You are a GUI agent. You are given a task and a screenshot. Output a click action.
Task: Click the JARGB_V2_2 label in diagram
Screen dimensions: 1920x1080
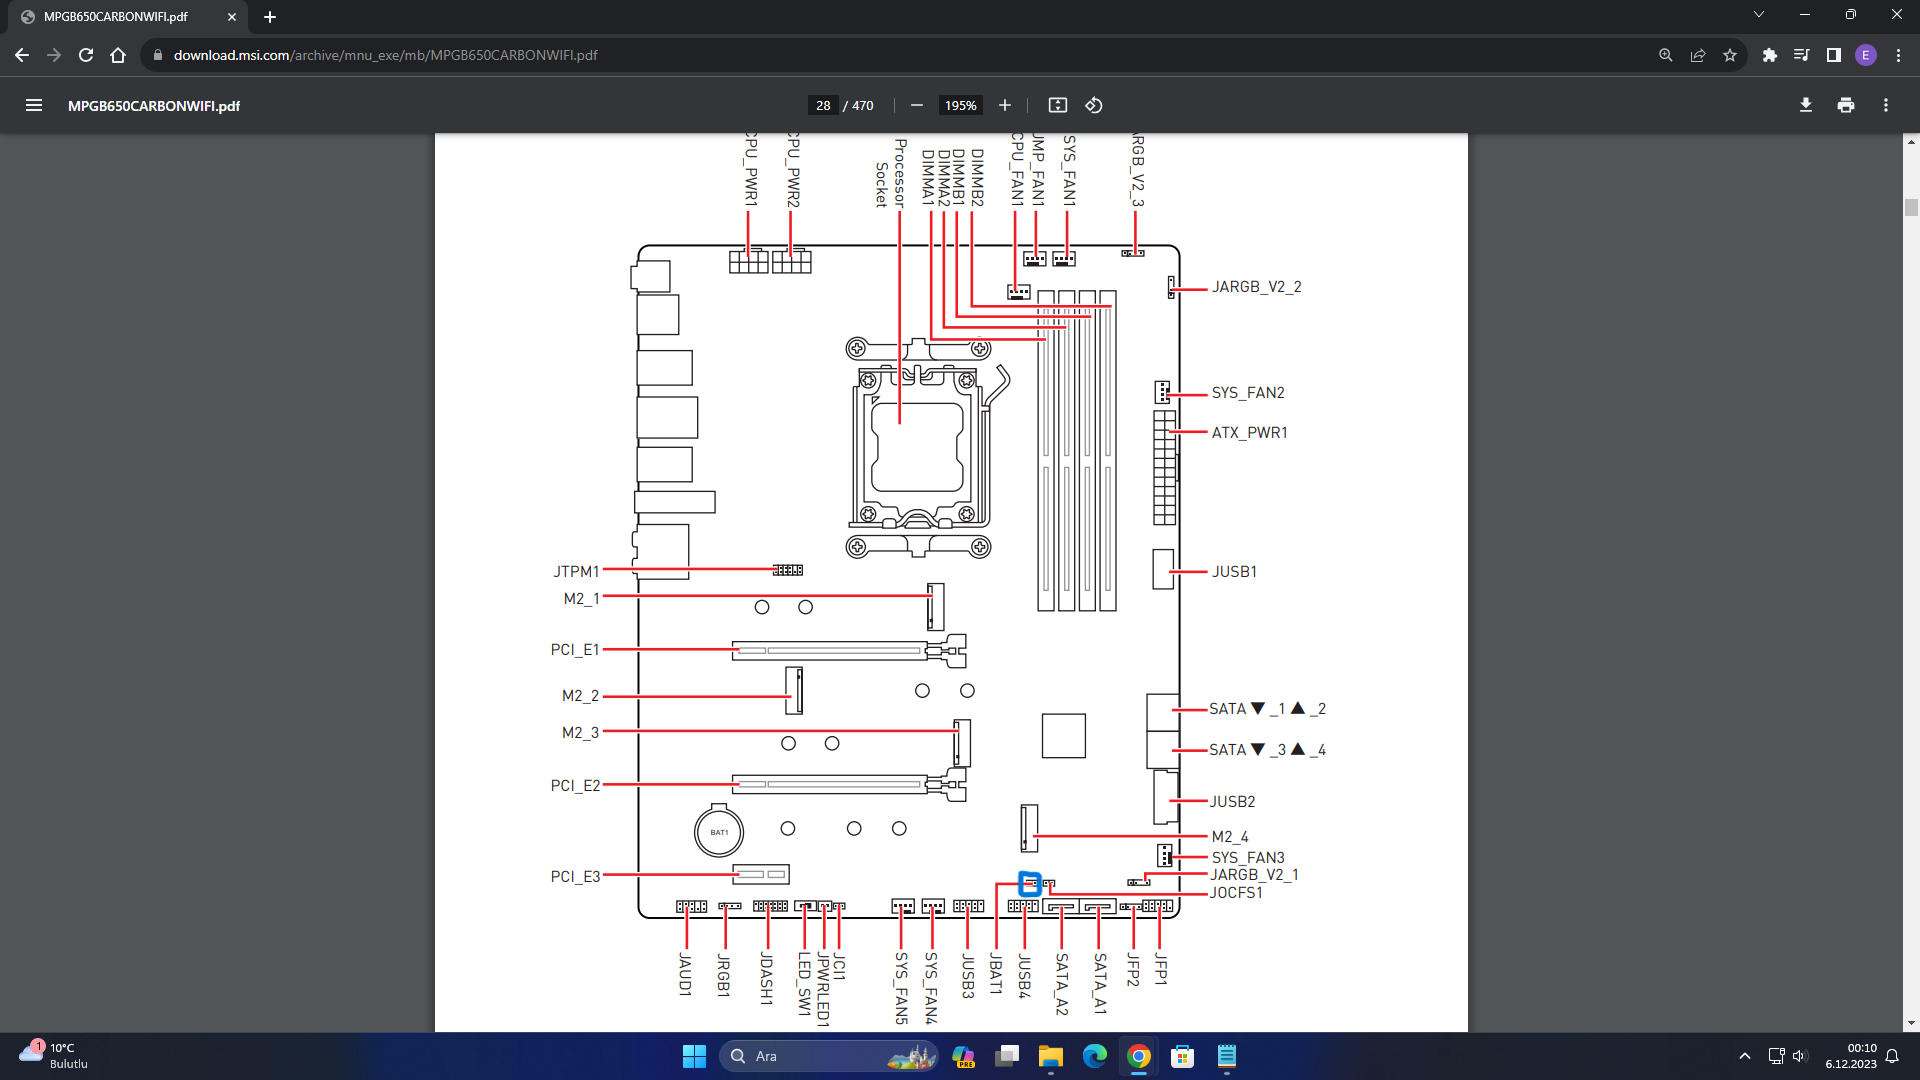pos(1256,288)
